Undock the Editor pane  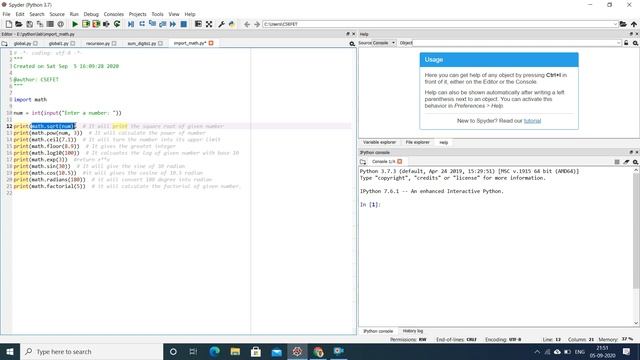coord(348,34)
